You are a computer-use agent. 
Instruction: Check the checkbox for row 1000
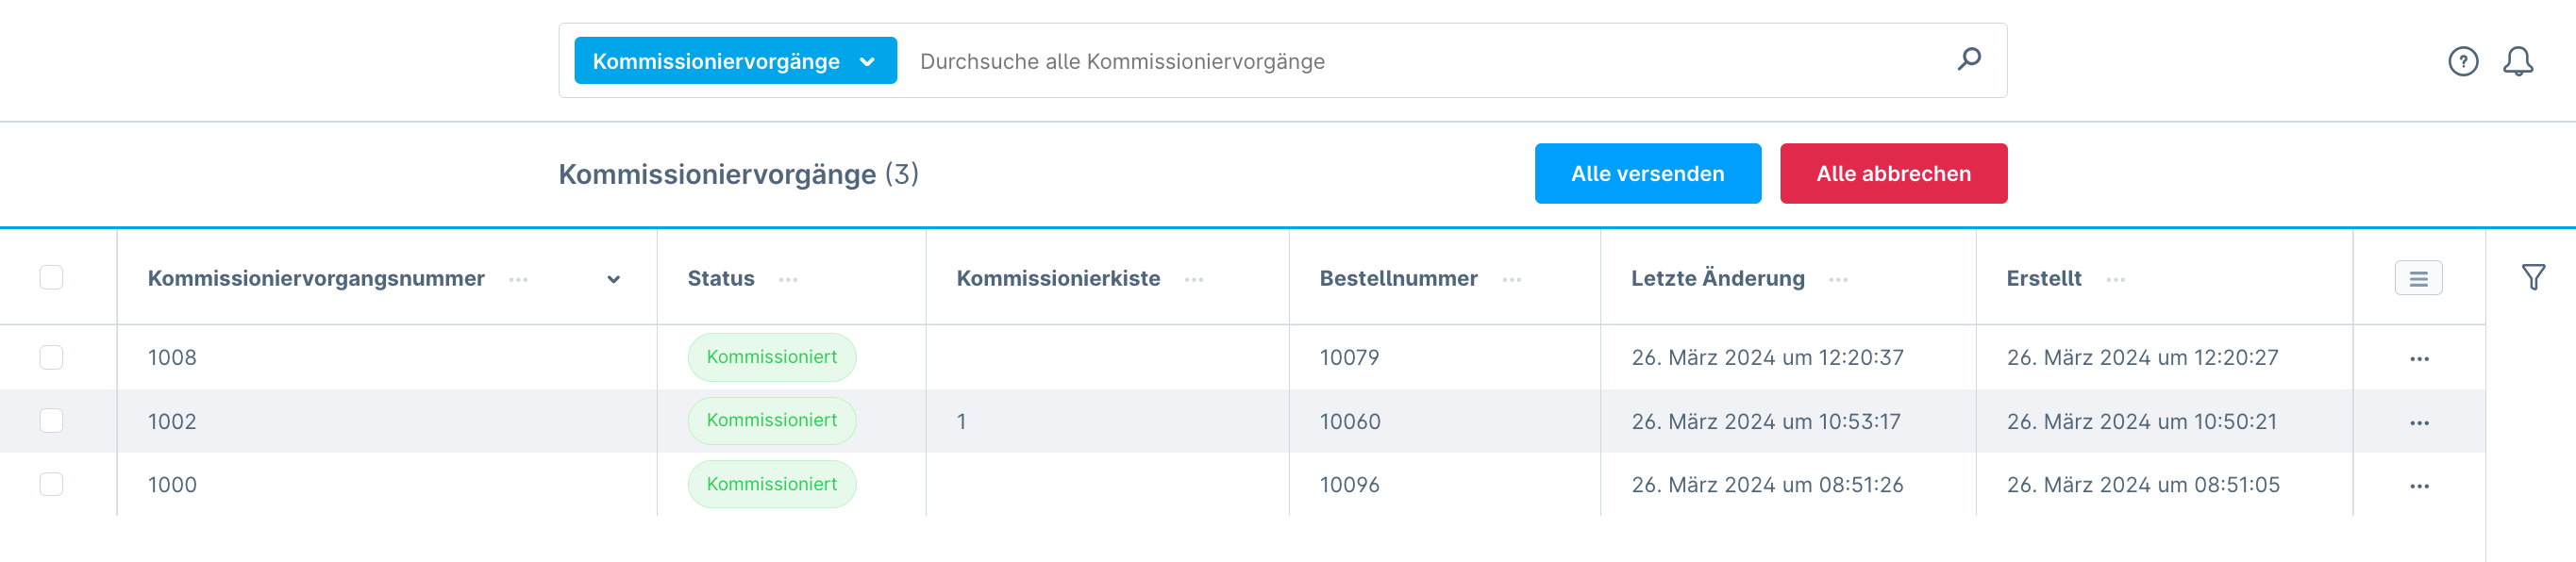51,485
